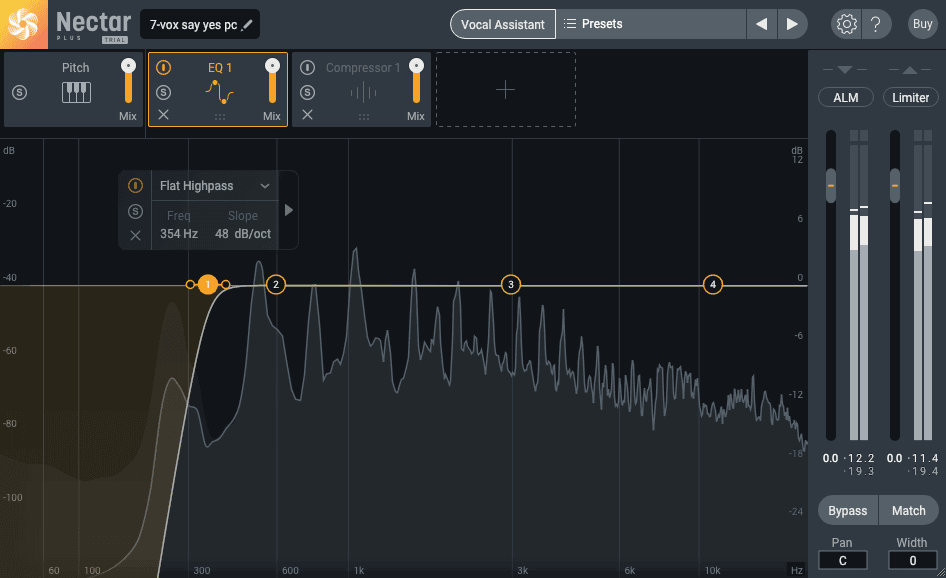
Task: Open the settings gear
Action: [846, 24]
